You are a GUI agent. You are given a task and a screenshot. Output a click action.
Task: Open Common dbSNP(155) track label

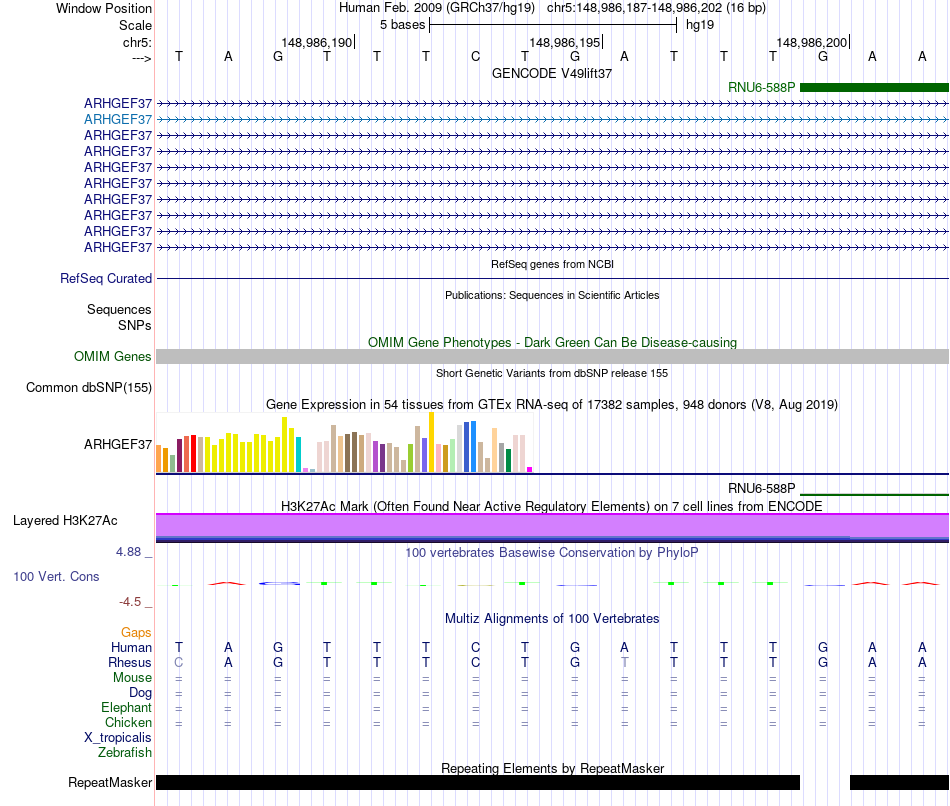coord(88,387)
